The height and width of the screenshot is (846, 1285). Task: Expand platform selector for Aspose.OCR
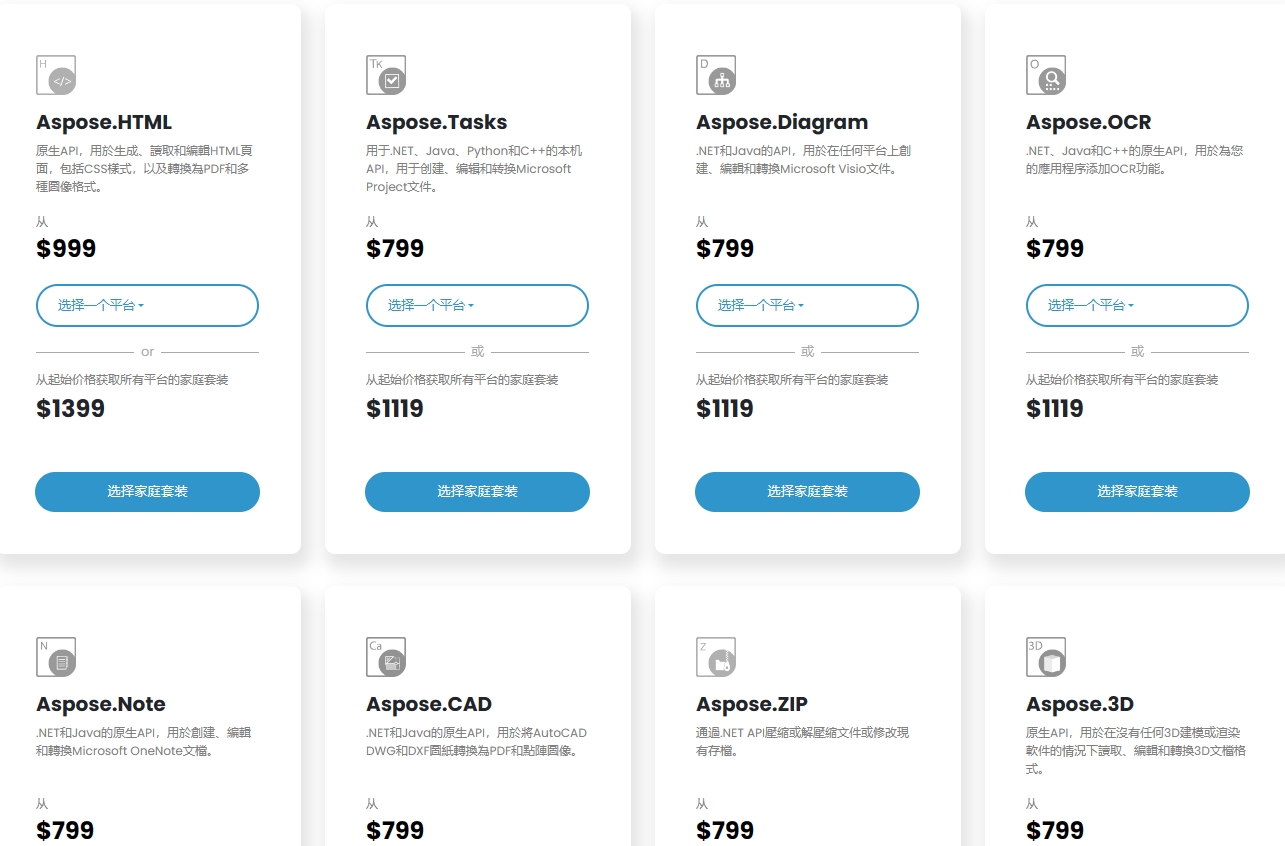click(1137, 305)
